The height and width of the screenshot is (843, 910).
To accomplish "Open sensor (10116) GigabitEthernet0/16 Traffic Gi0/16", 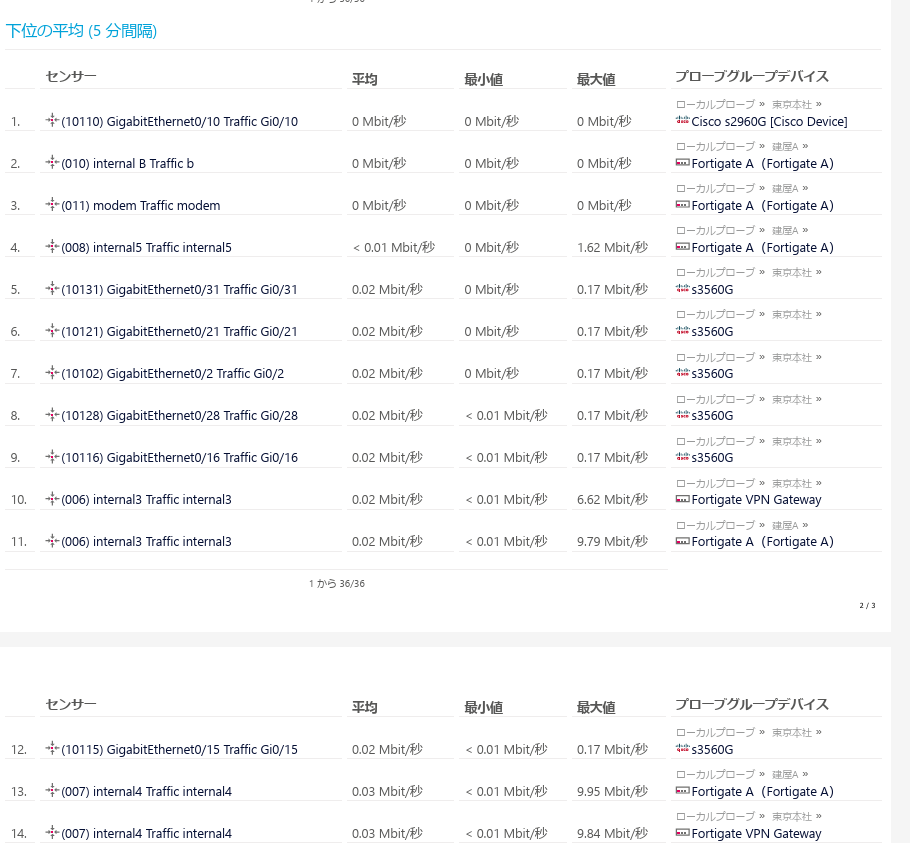I will coord(179,457).
